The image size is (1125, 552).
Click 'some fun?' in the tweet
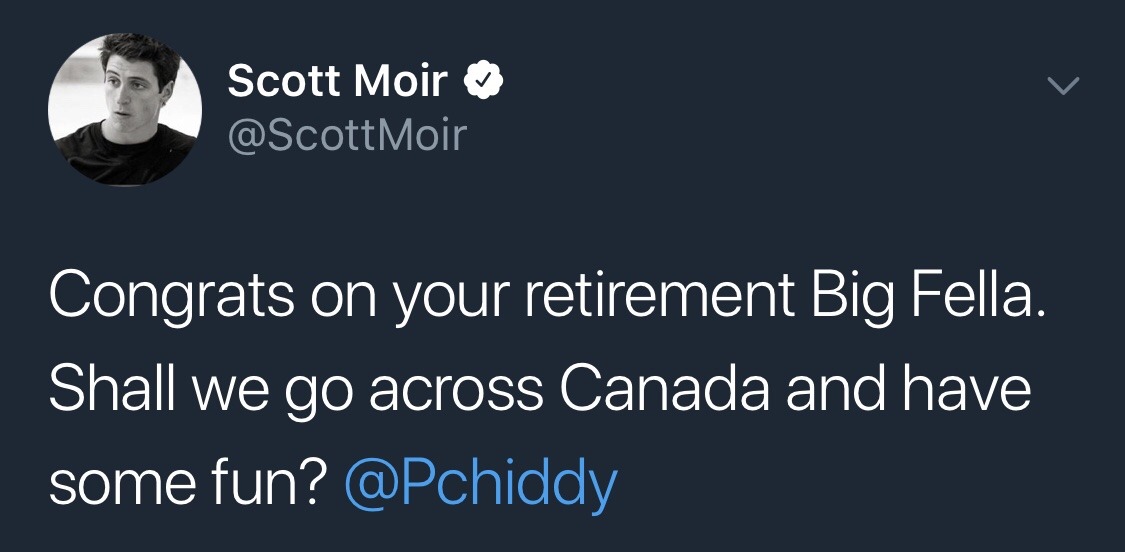point(187,483)
